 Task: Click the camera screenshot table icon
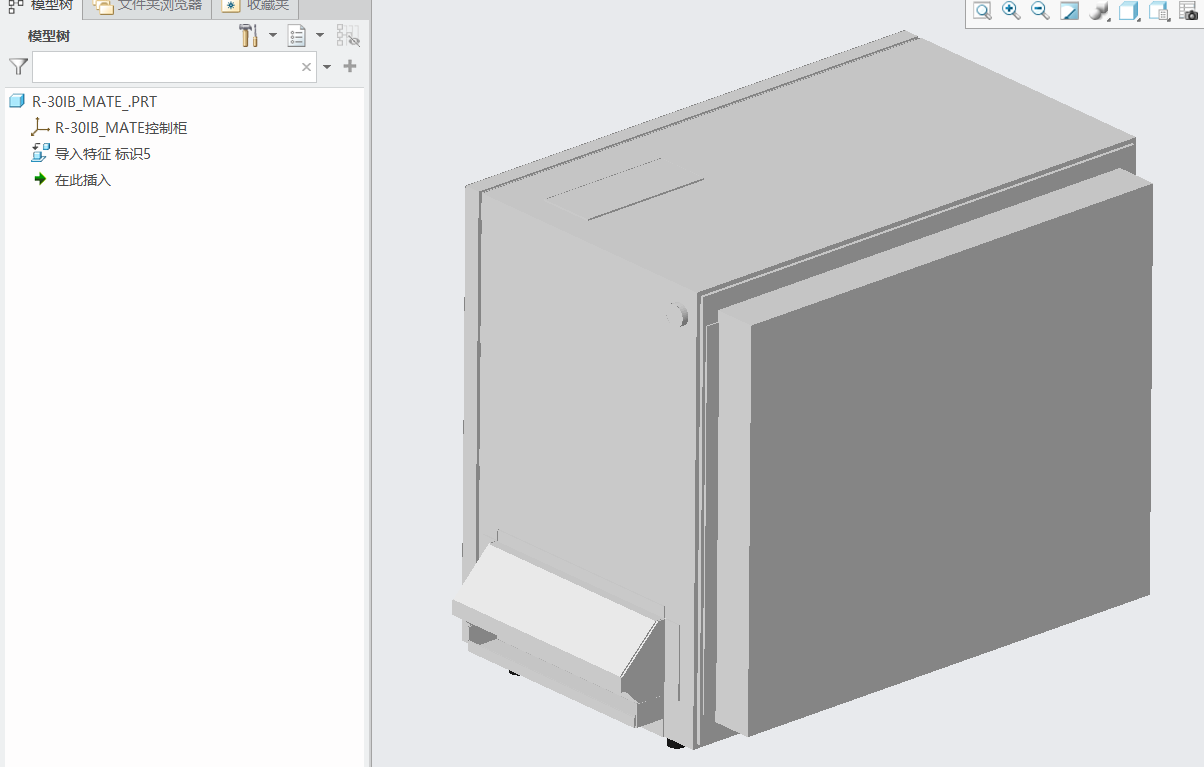(1189, 11)
